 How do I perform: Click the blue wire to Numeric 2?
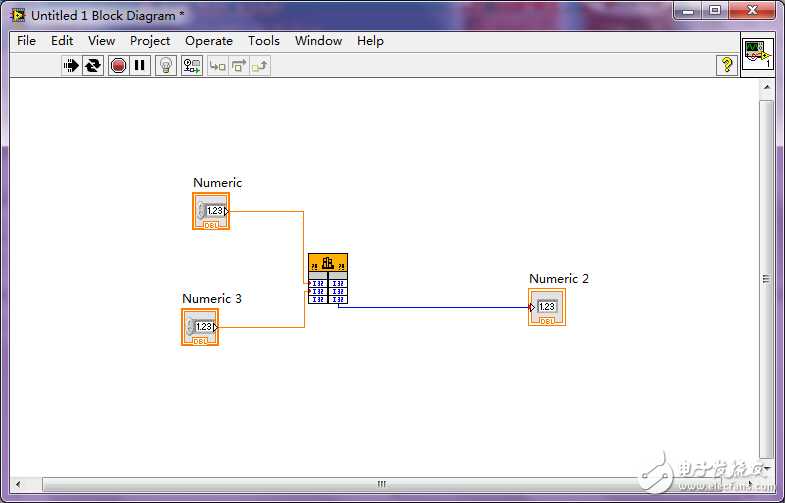(434, 307)
